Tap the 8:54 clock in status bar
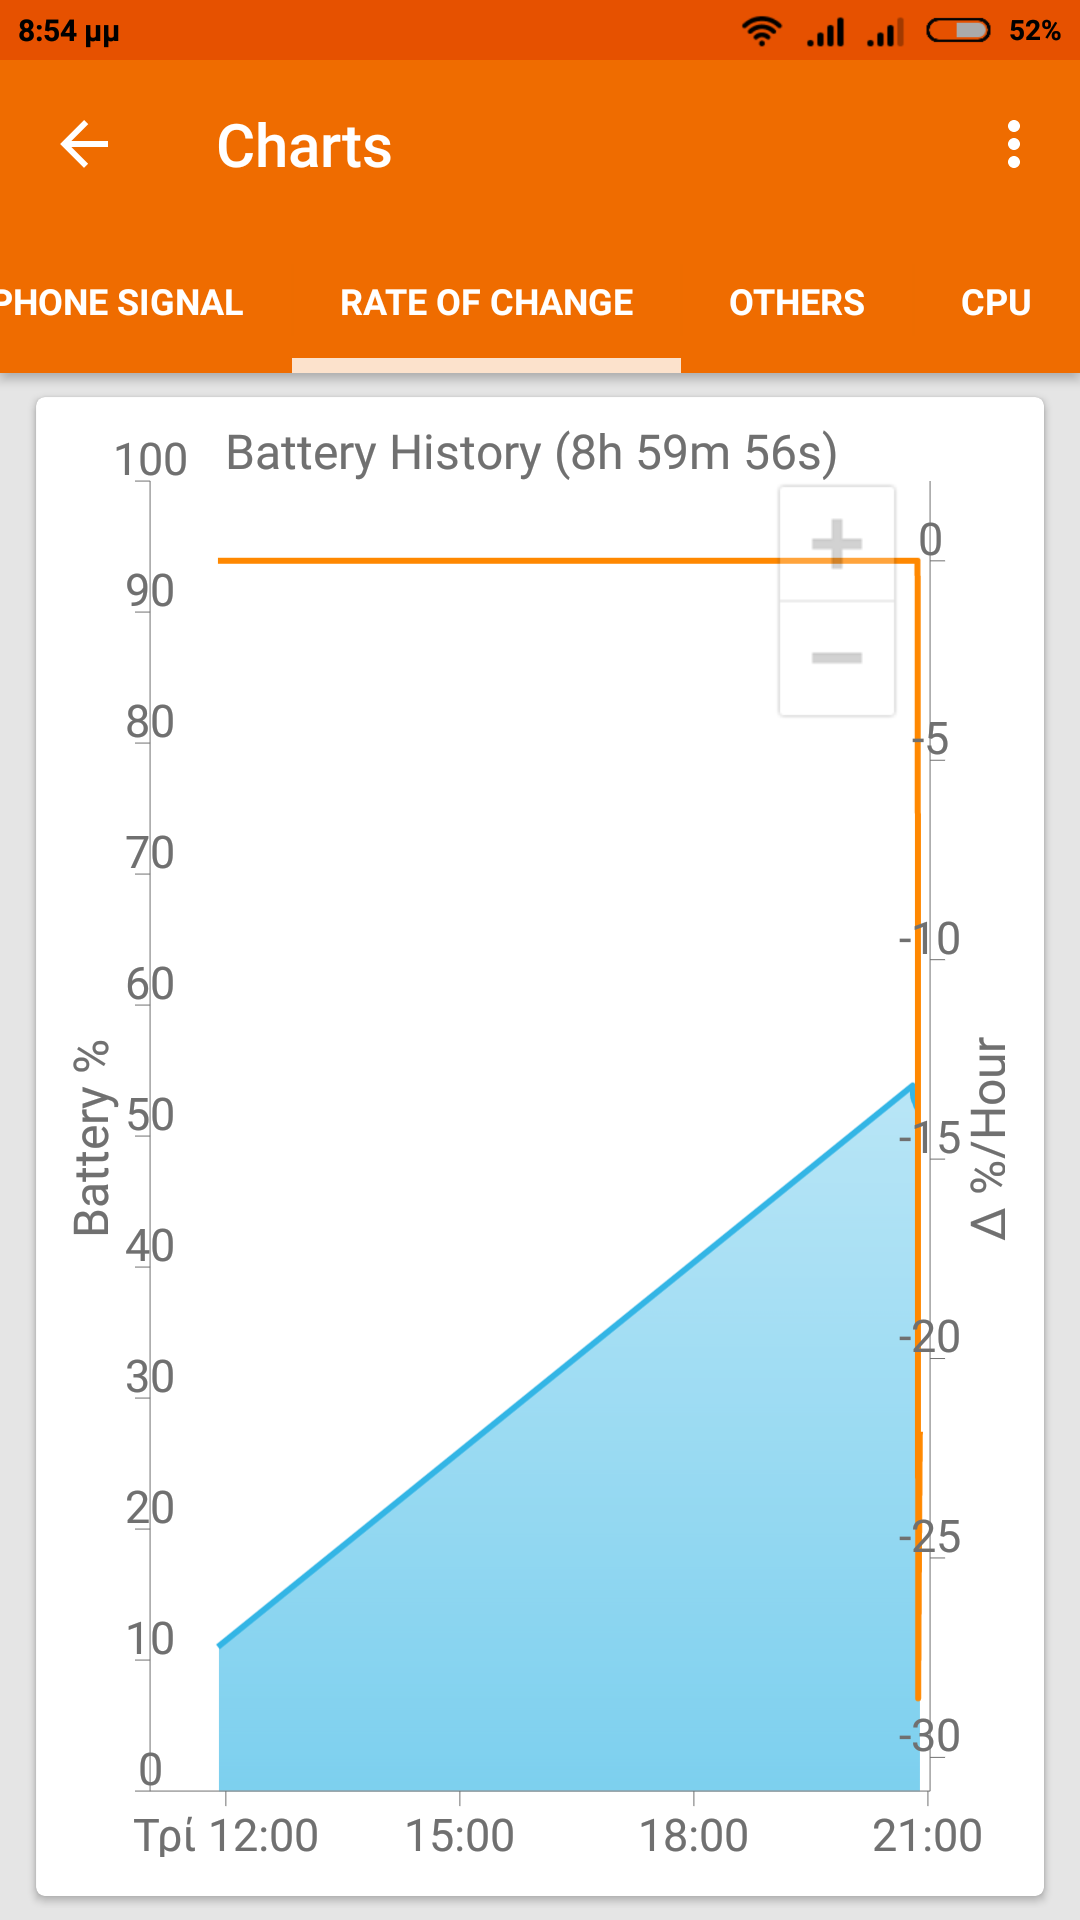Viewport: 1080px width, 1920px height. click(68, 31)
